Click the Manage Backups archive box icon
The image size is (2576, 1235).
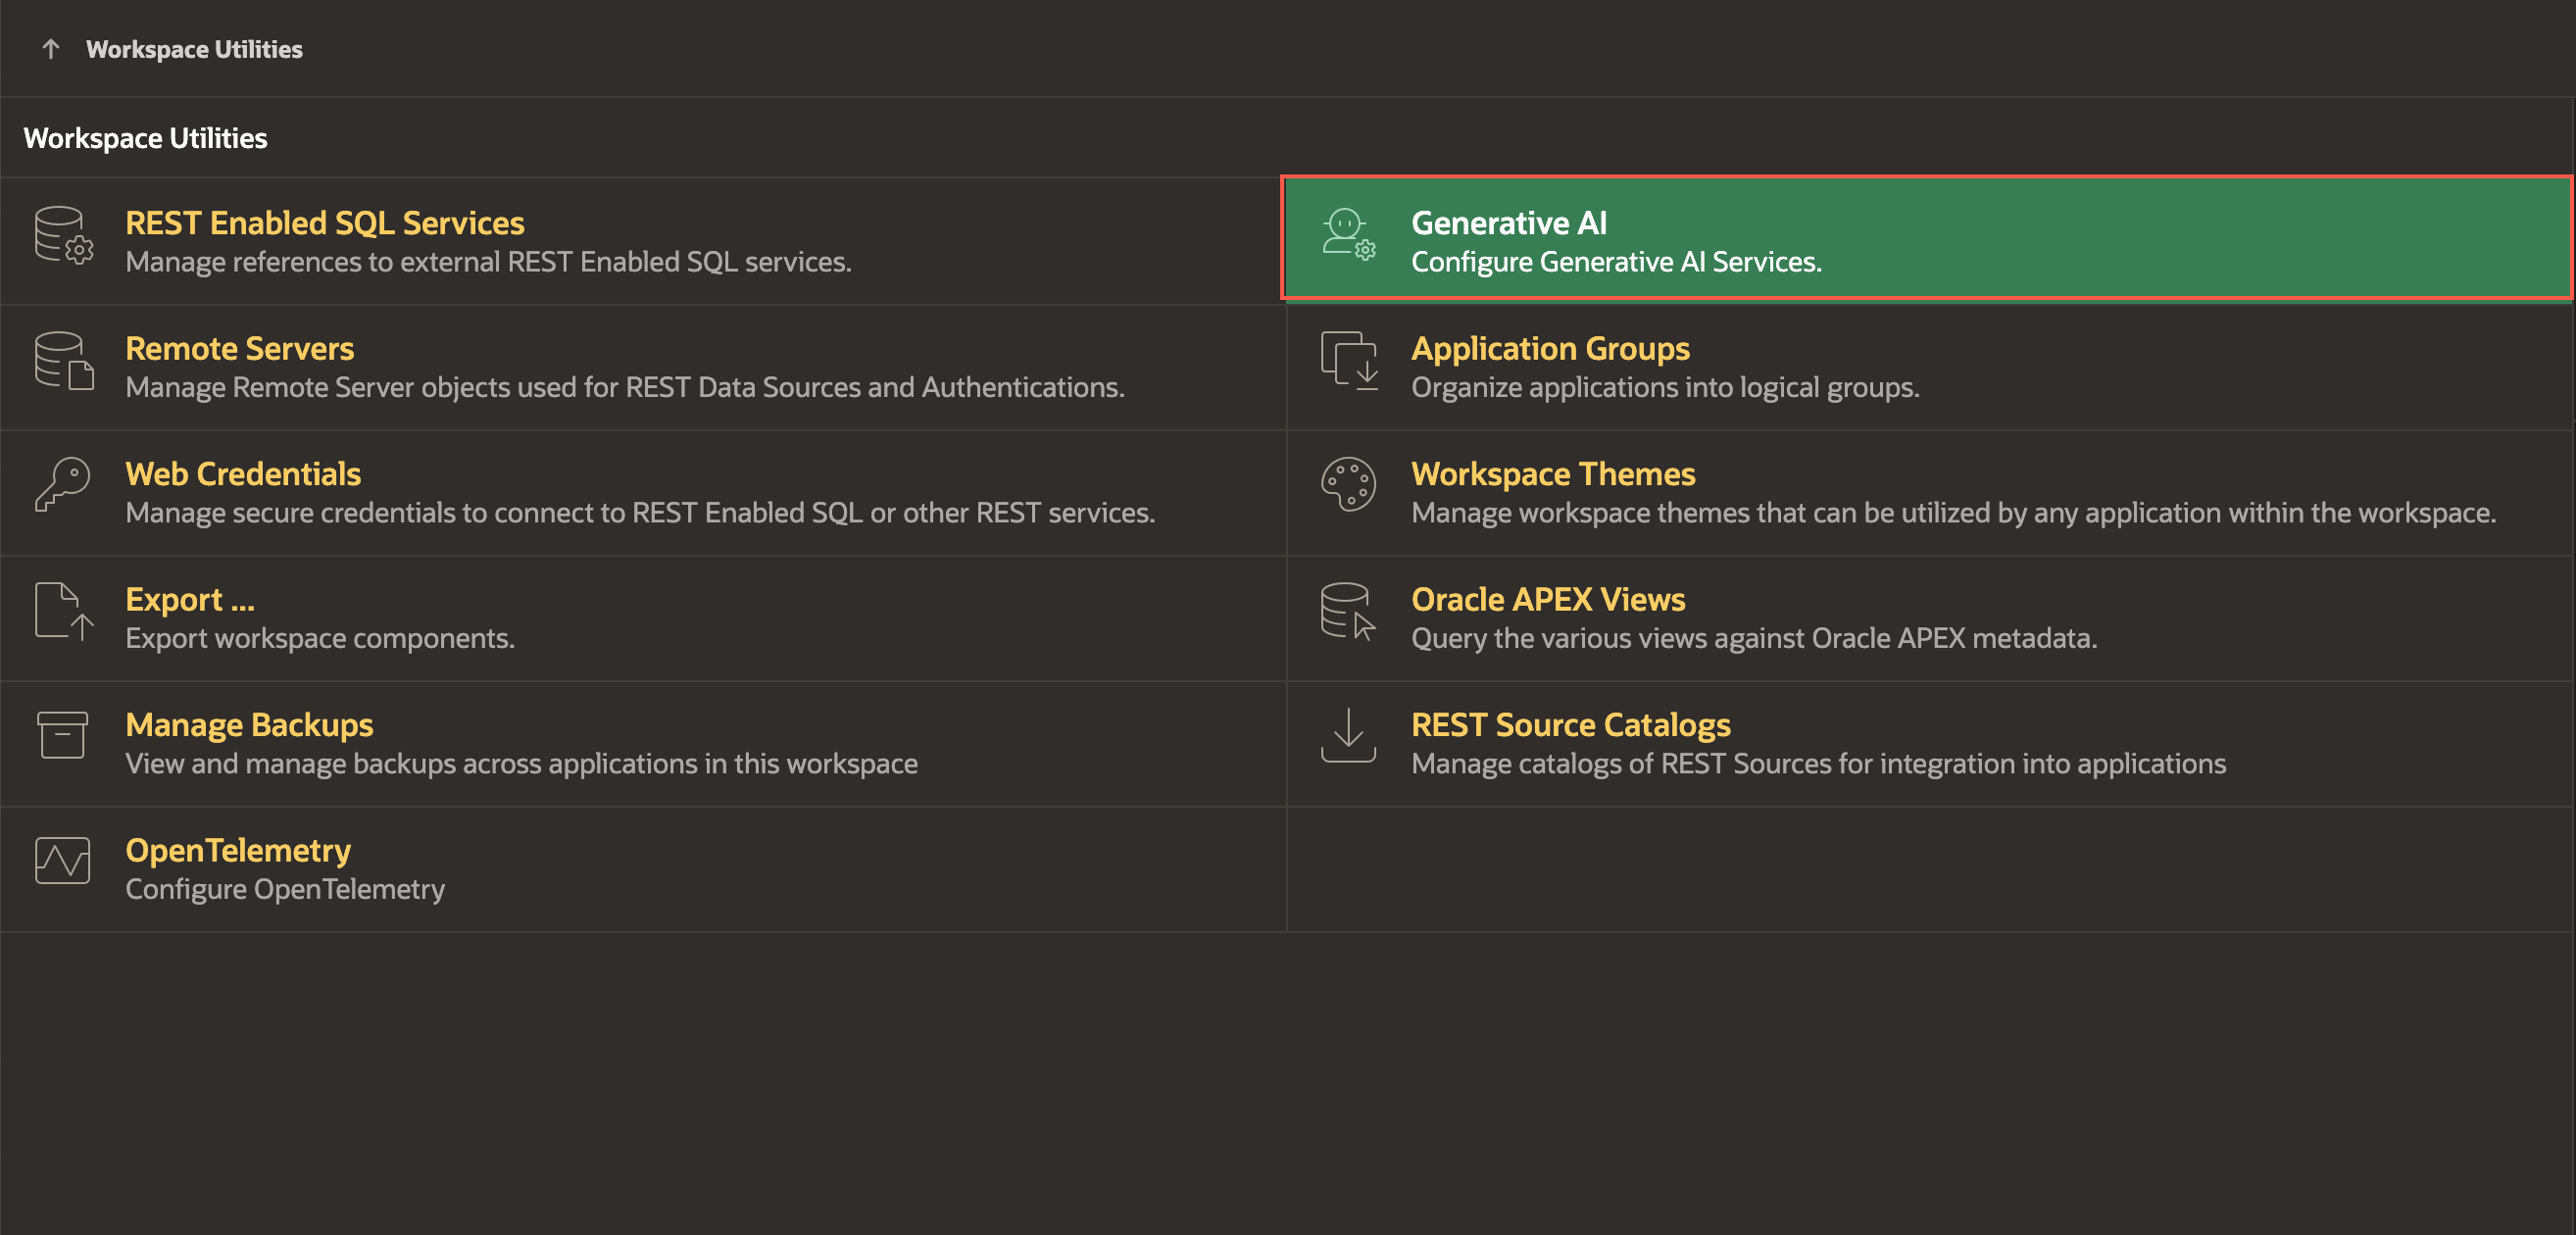62,736
